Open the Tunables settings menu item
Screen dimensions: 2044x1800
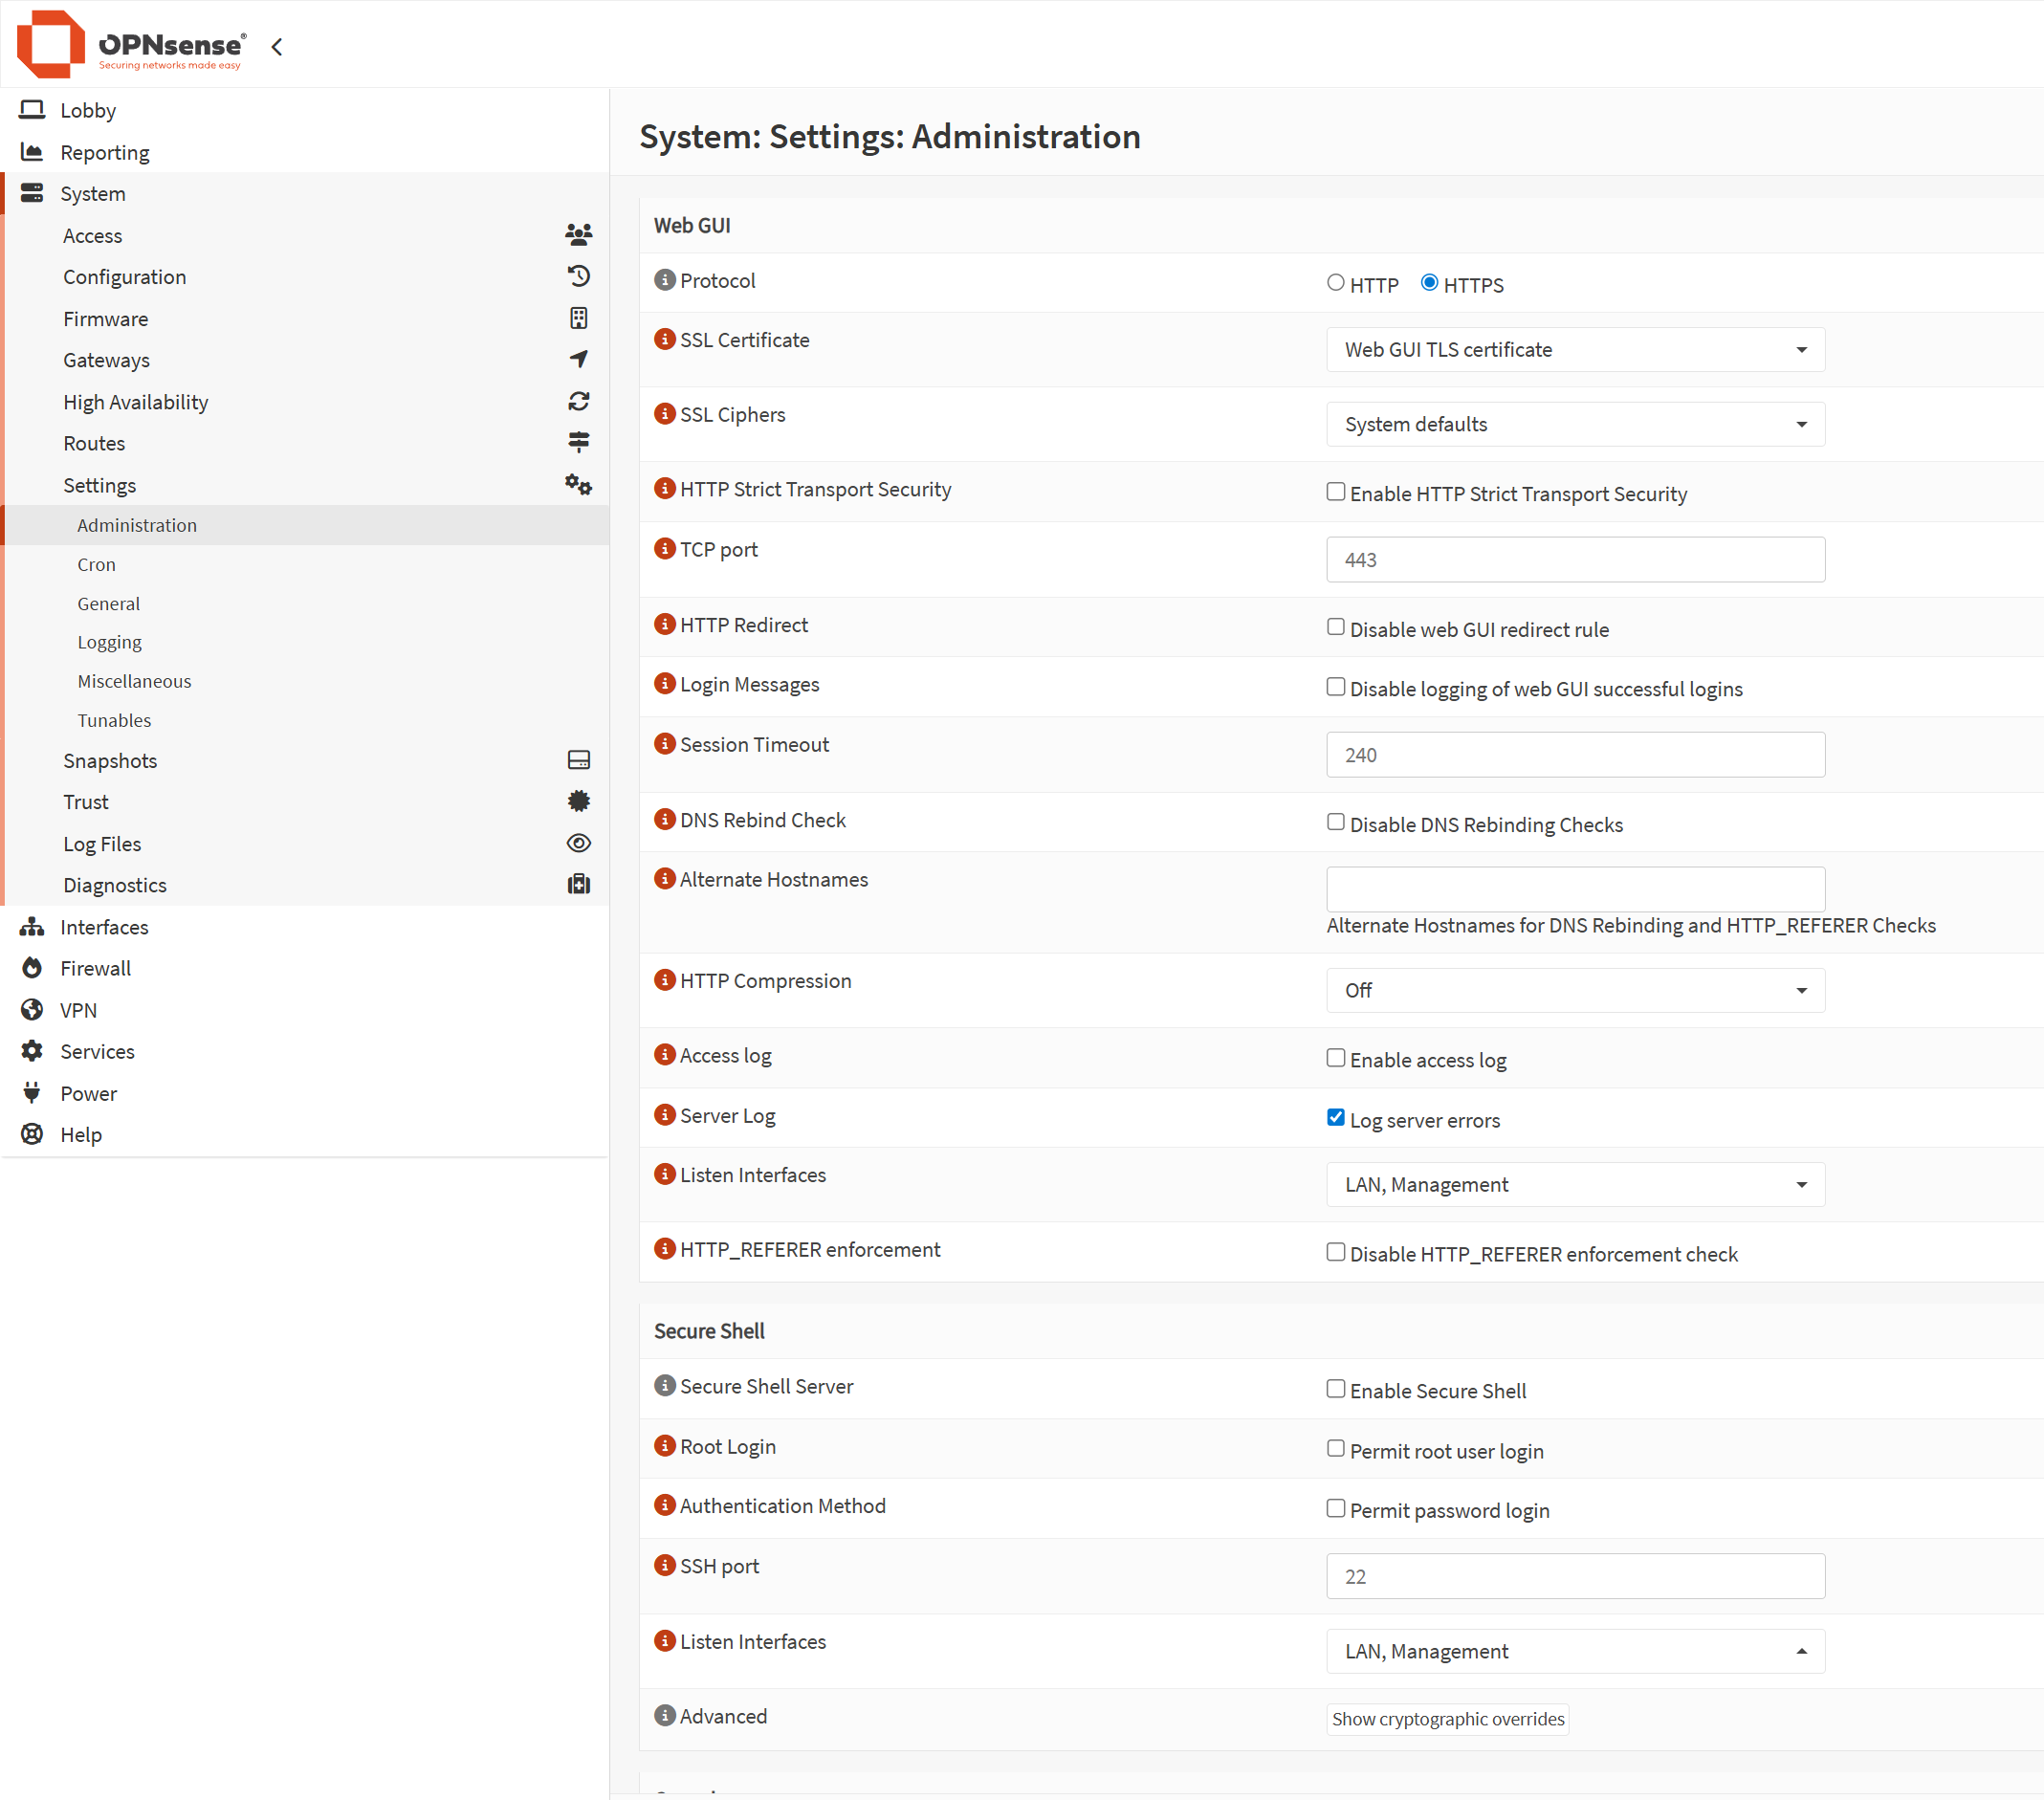tap(114, 720)
